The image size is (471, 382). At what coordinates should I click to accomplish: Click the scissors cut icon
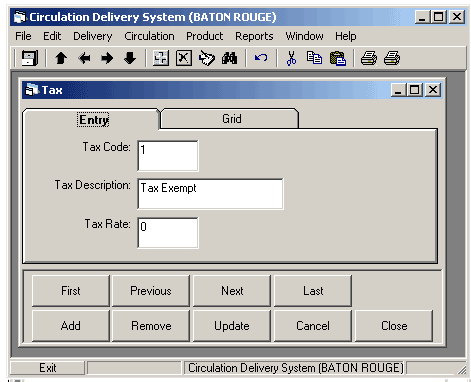(291, 58)
